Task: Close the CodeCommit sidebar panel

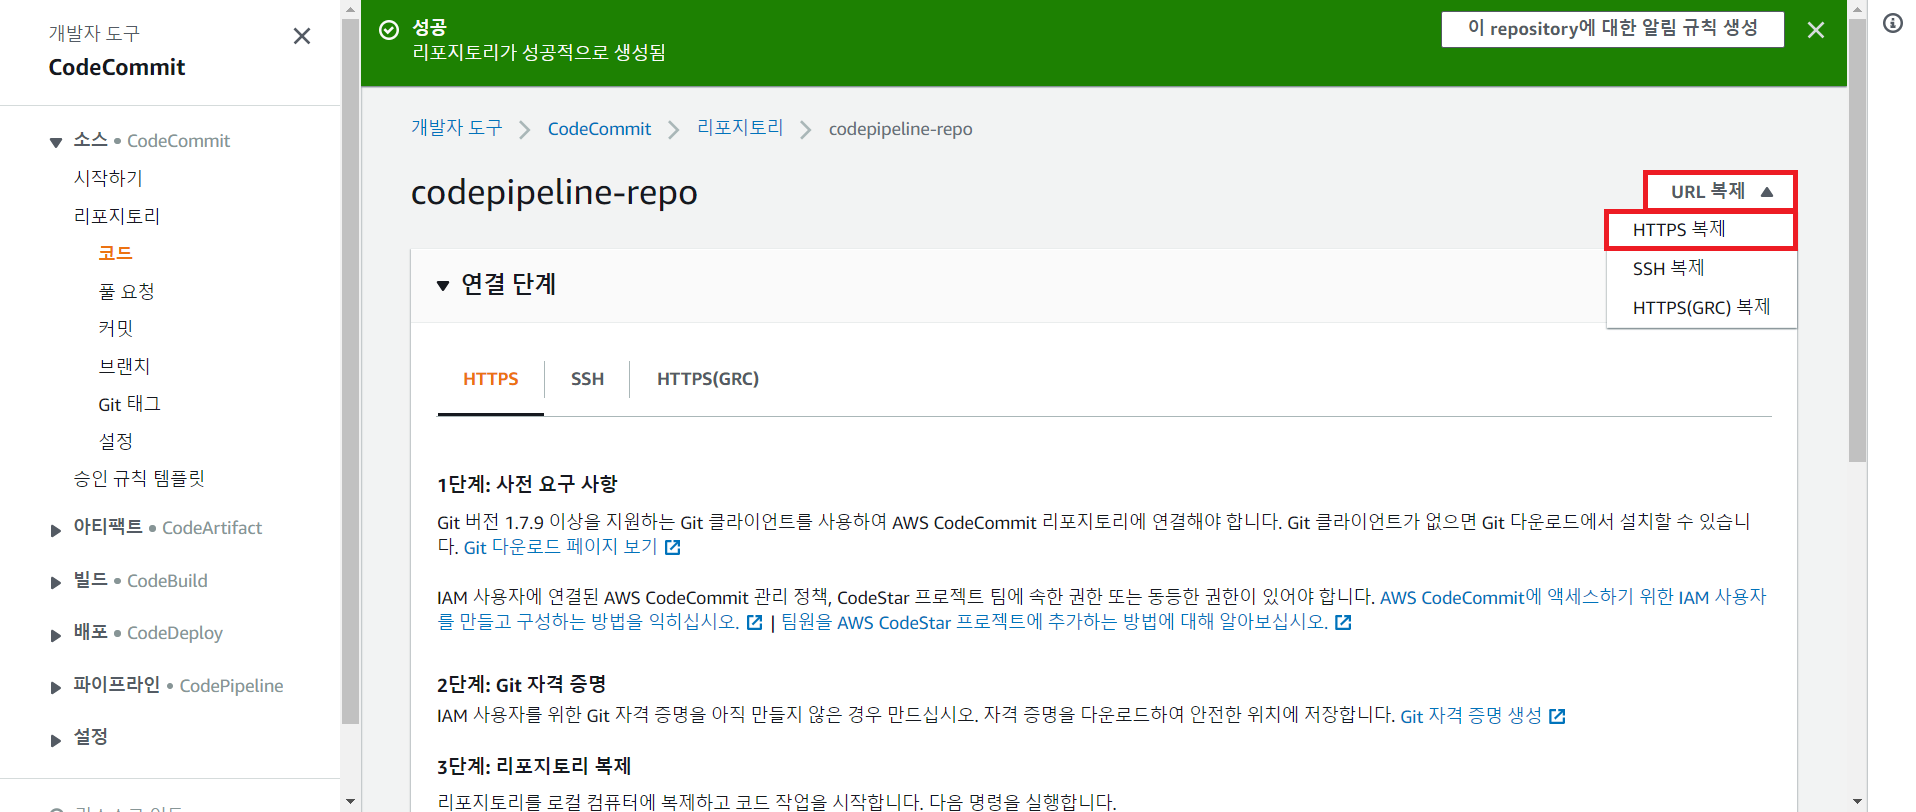Action: (x=301, y=36)
